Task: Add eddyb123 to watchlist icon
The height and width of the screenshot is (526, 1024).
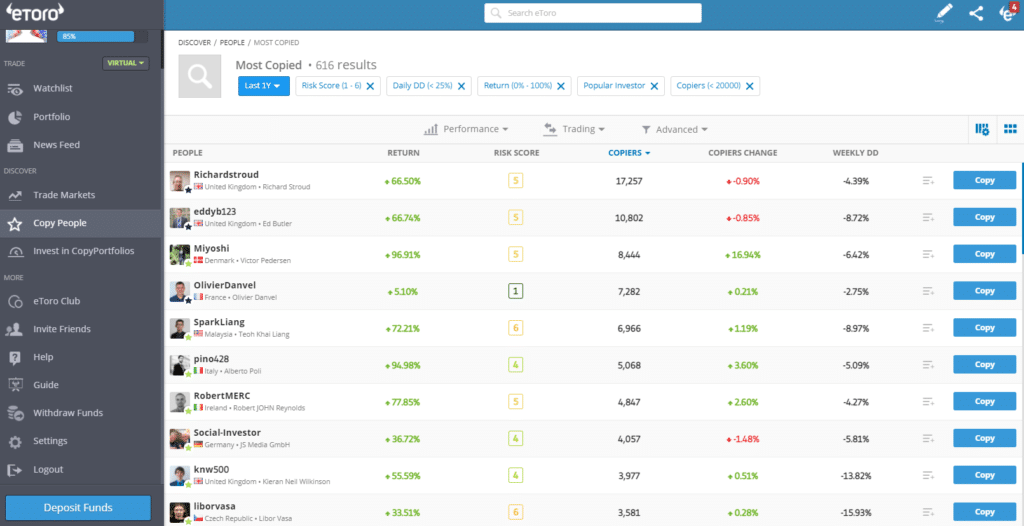Action: (928, 217)
